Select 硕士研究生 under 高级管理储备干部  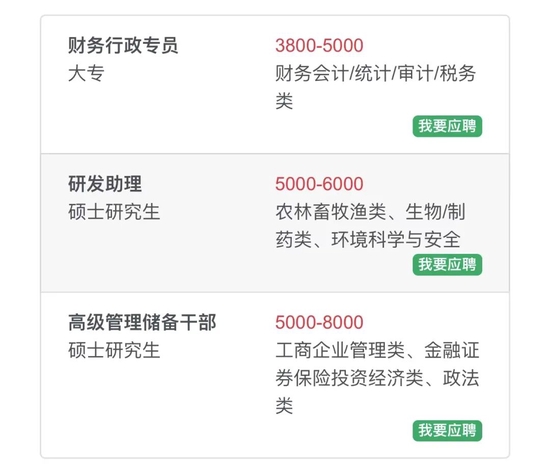114,350
